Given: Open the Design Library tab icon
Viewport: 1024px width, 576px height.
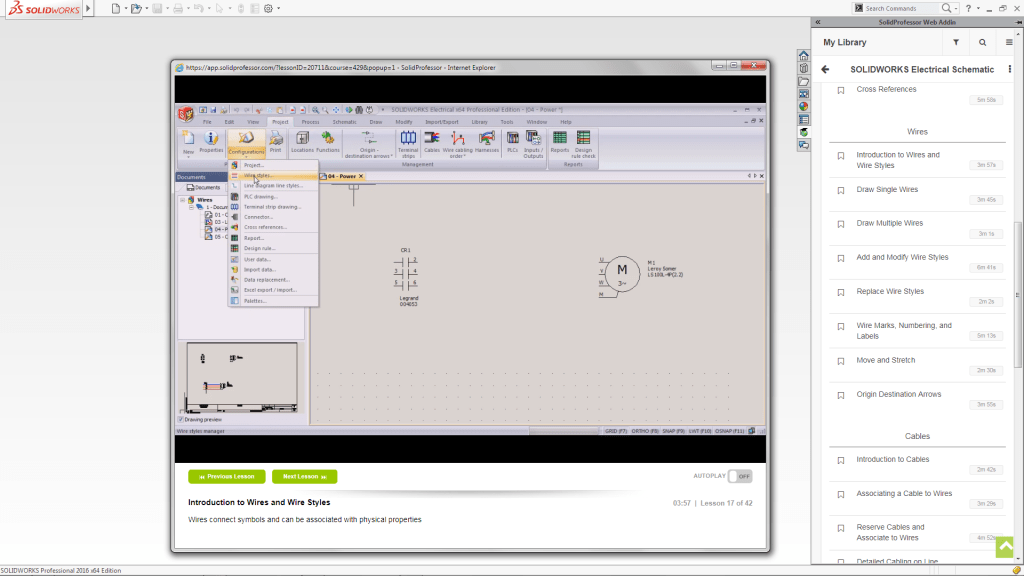Looking at the screenshot, I should click(x=803, y=68).
